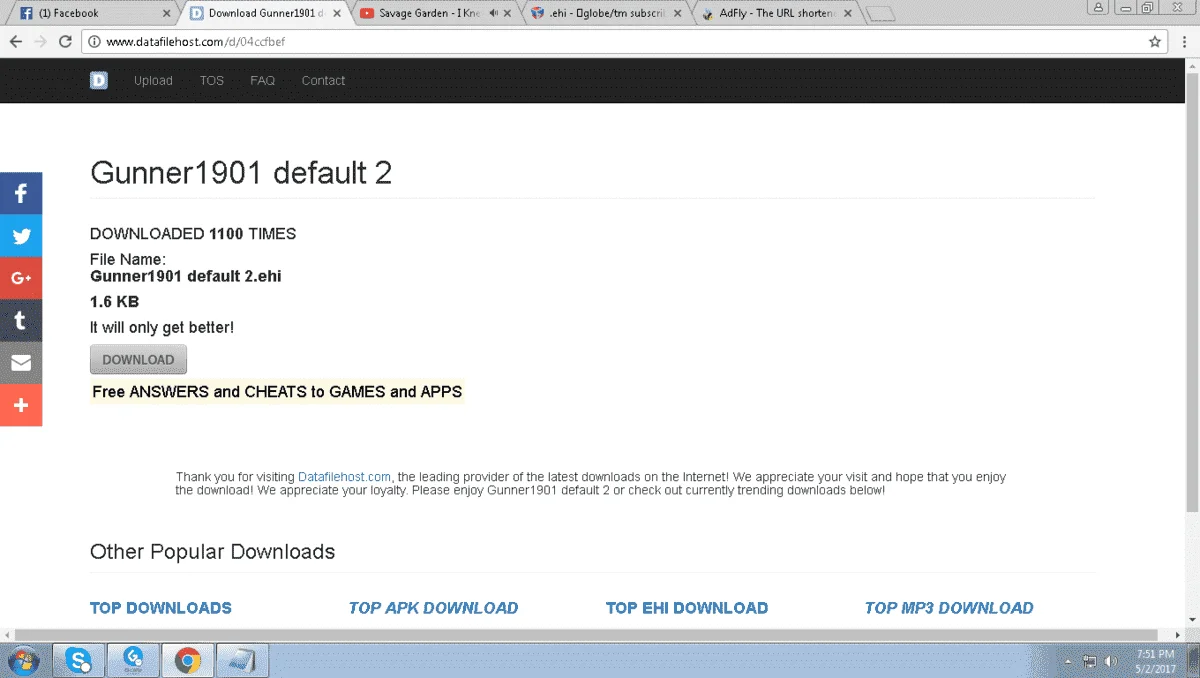
Task: Switch to AdFly URL shortener tab
Action: click(x=775, y=13)
